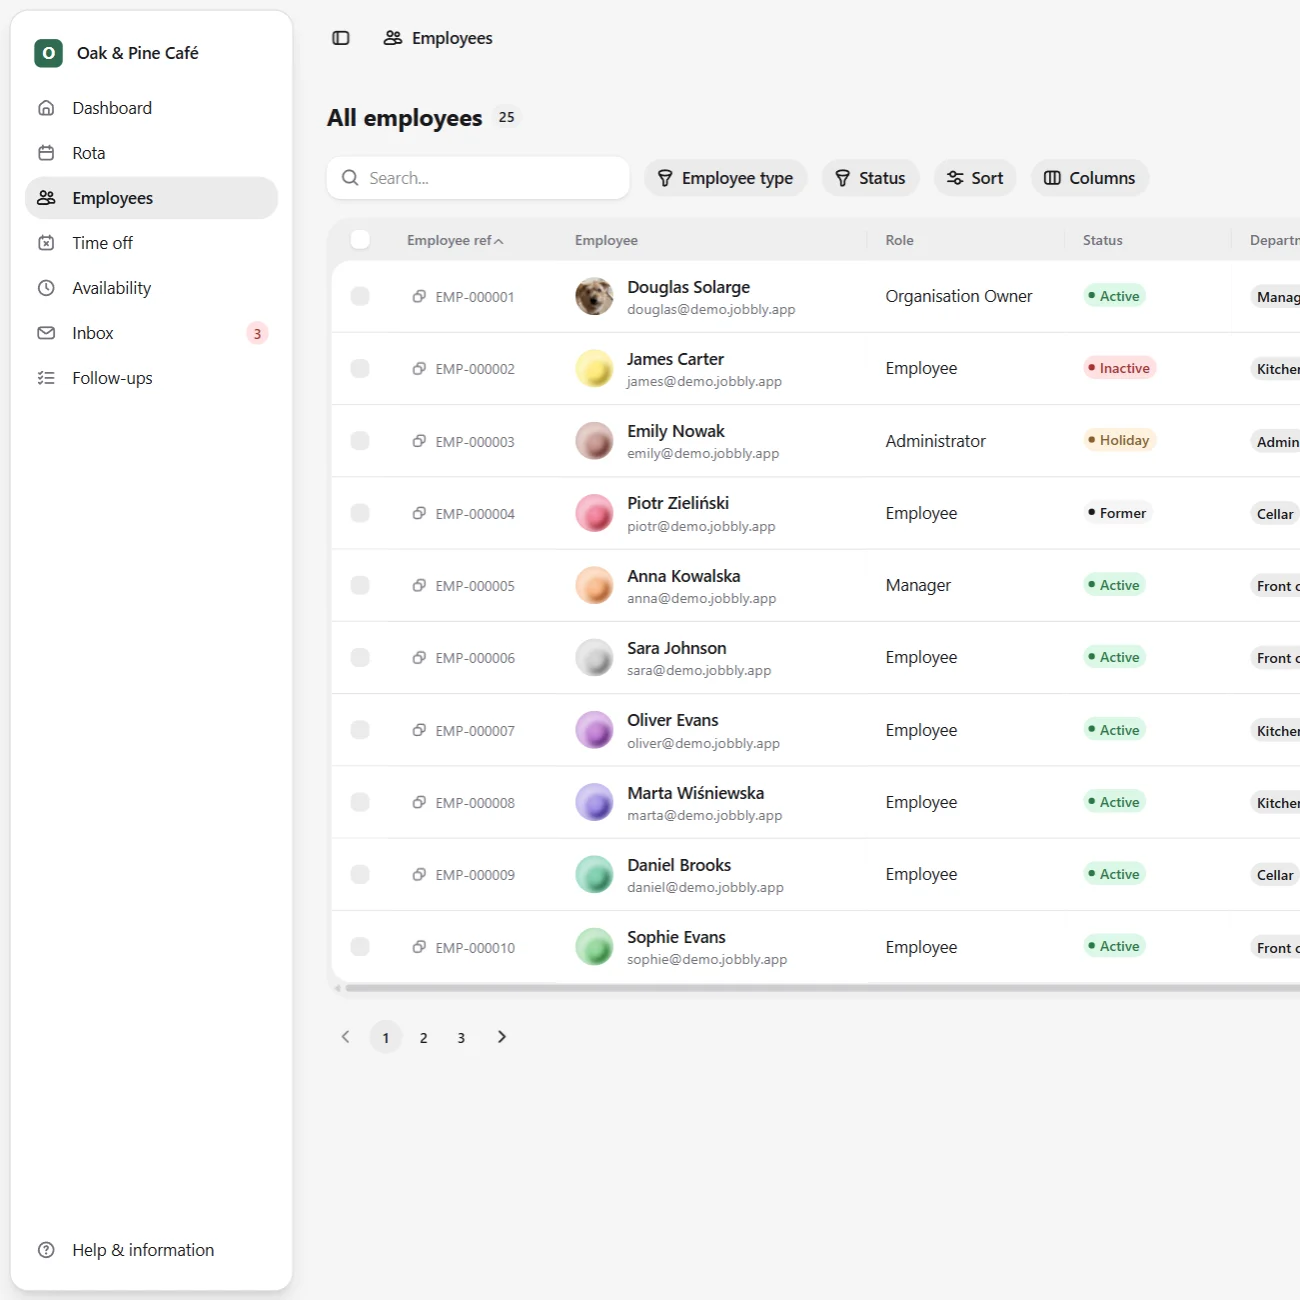This screenshot has height=1300, width=1300.
Task: Open Follow-ups in the sidebar
Action: click(151, 378)
